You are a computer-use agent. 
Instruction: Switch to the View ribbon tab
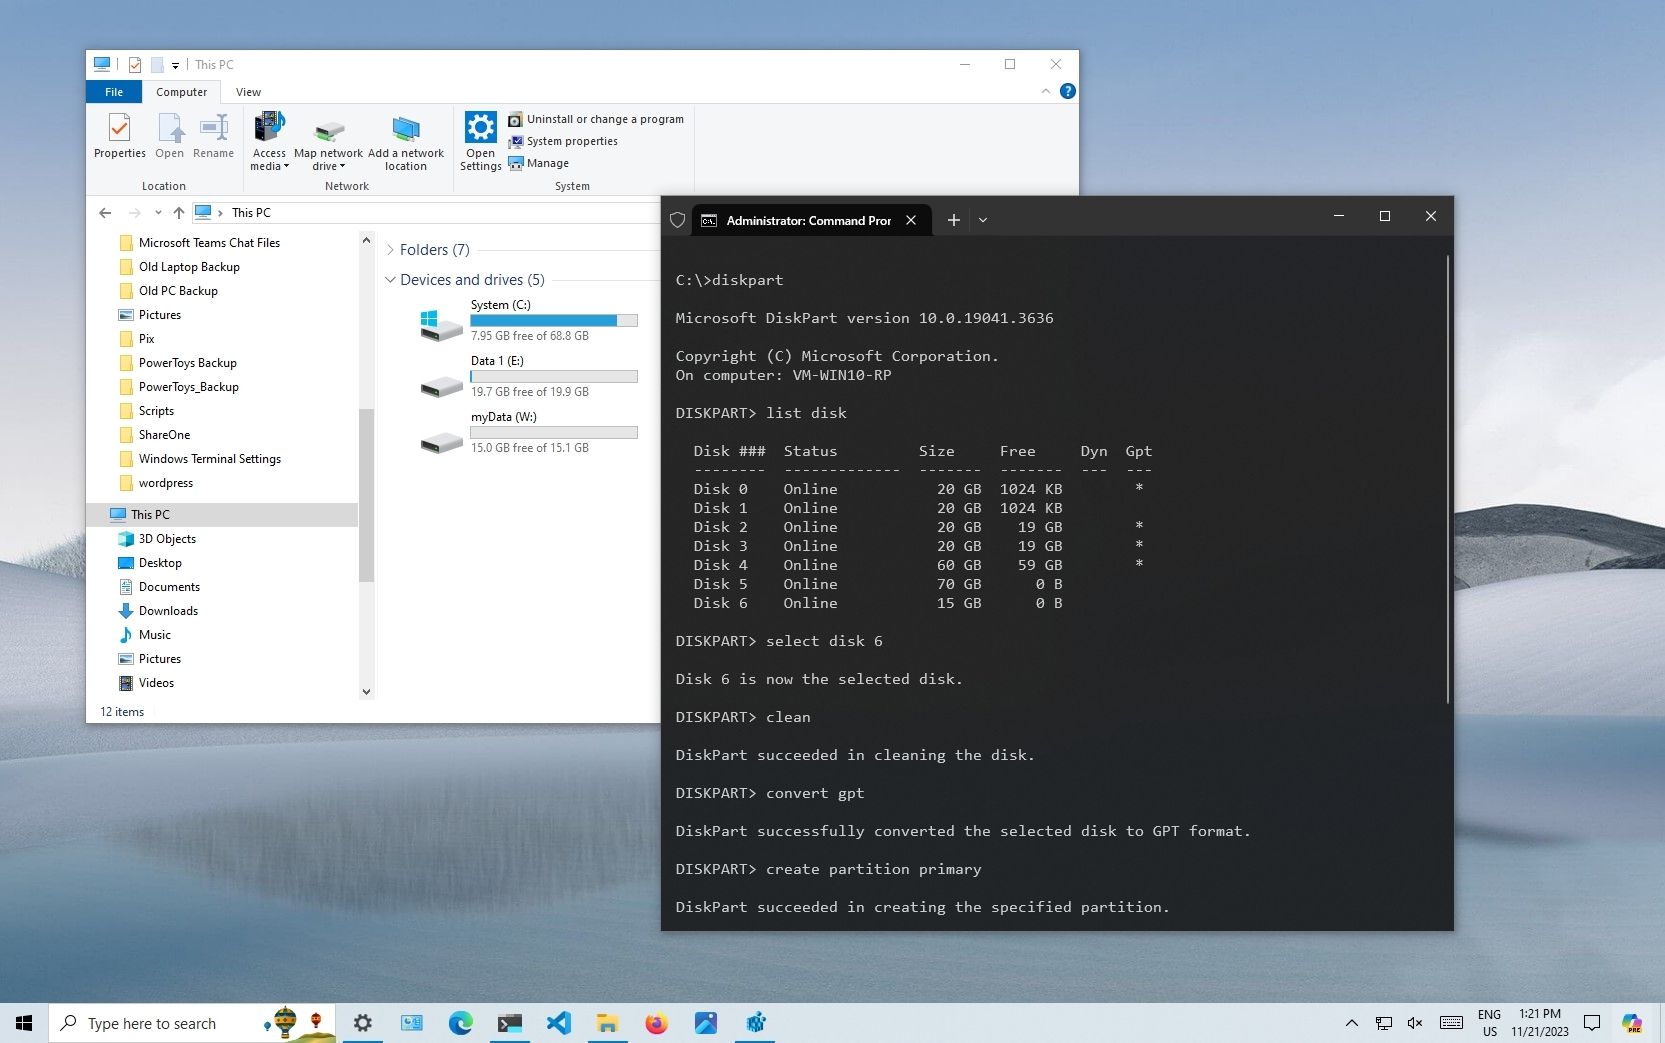248,91
